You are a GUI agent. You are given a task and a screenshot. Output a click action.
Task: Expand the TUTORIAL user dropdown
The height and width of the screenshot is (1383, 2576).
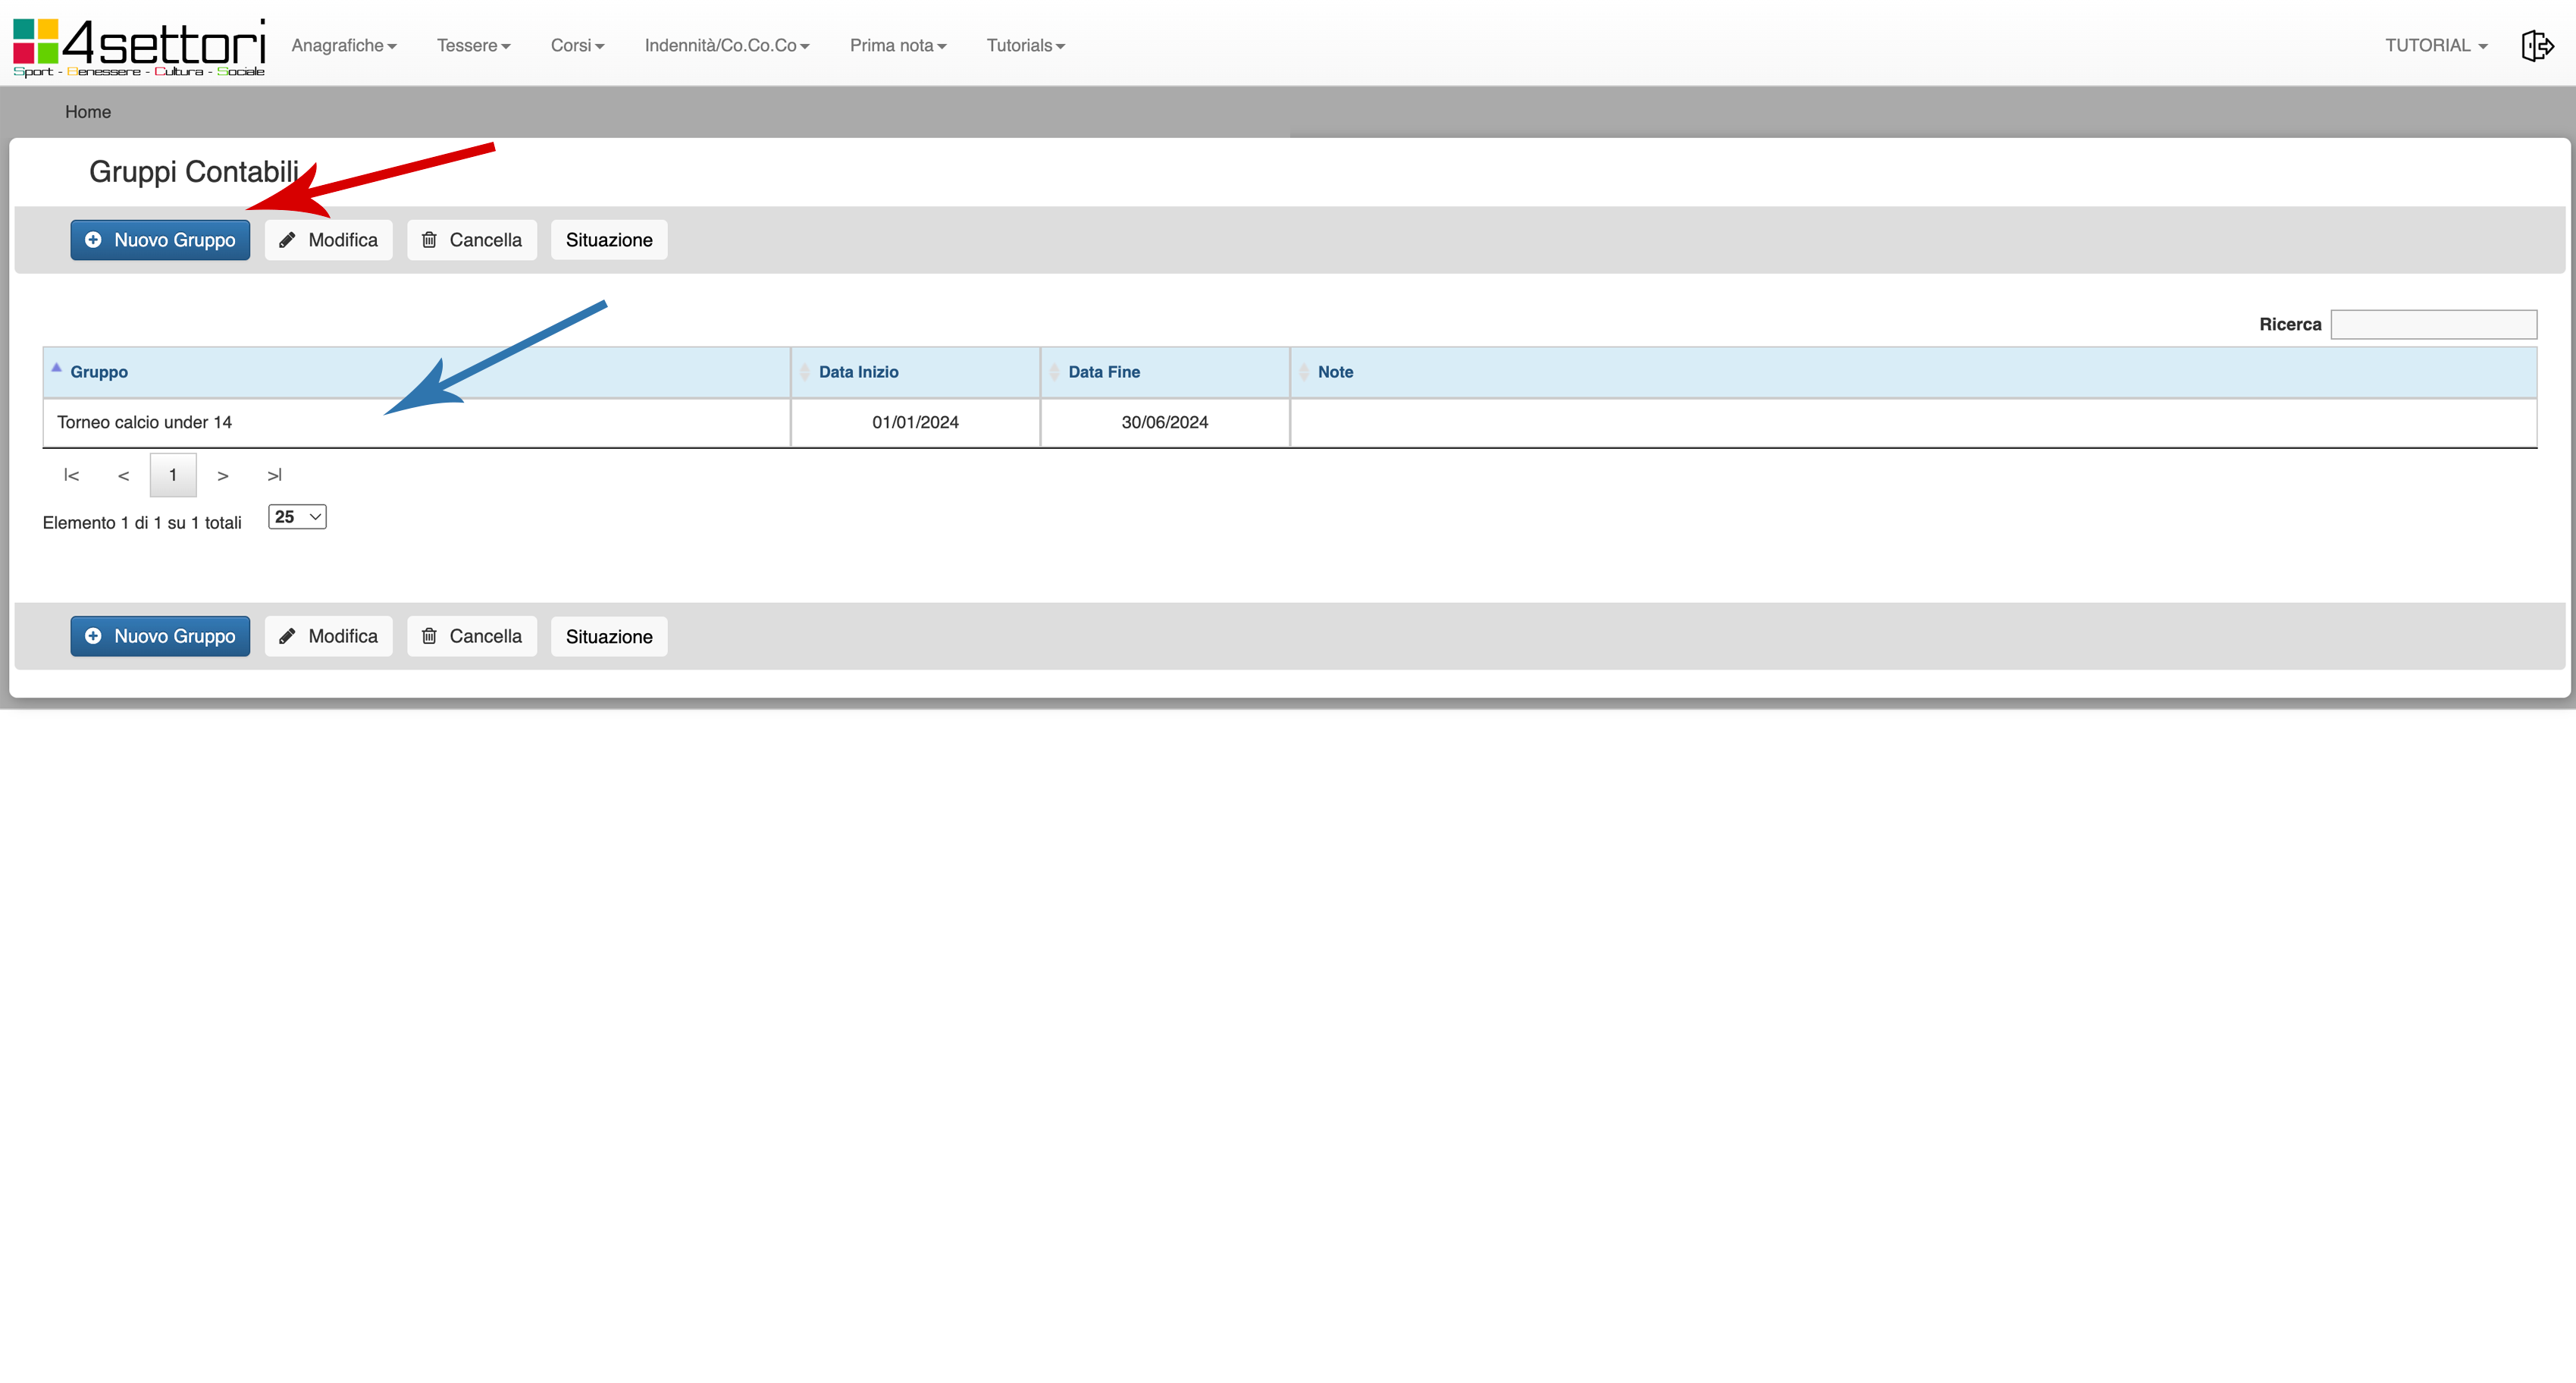[x=2435, y=46]
